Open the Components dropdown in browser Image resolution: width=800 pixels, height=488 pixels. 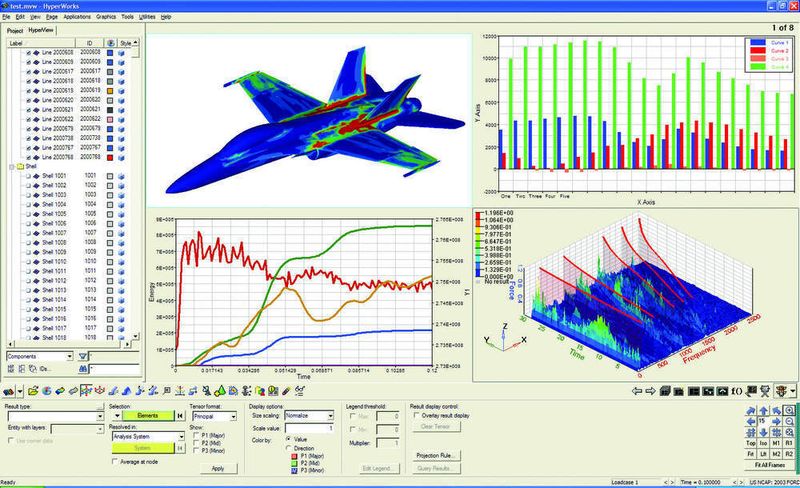(x=69, y=356)
